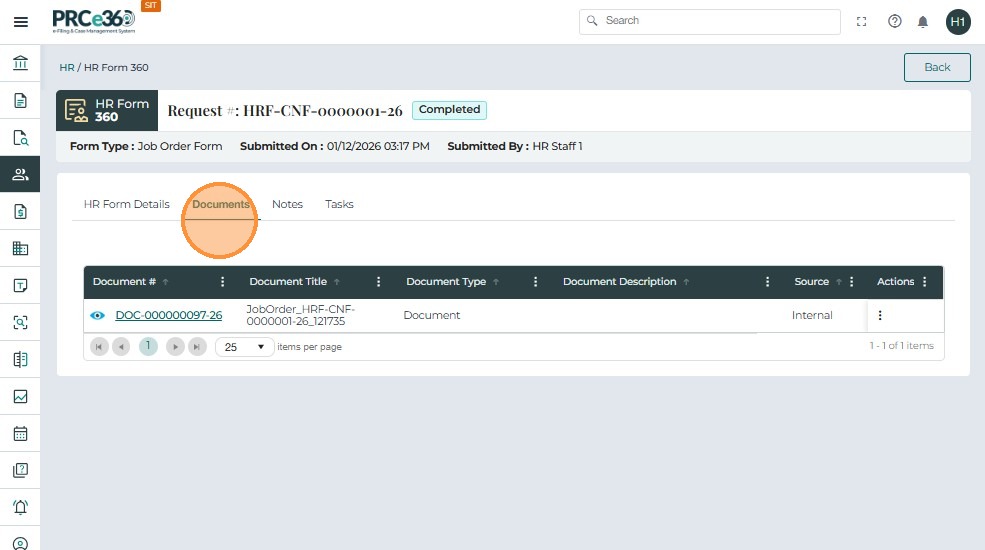Open the user profile sidebar icon
985x550 pixels.
(20, 543)
